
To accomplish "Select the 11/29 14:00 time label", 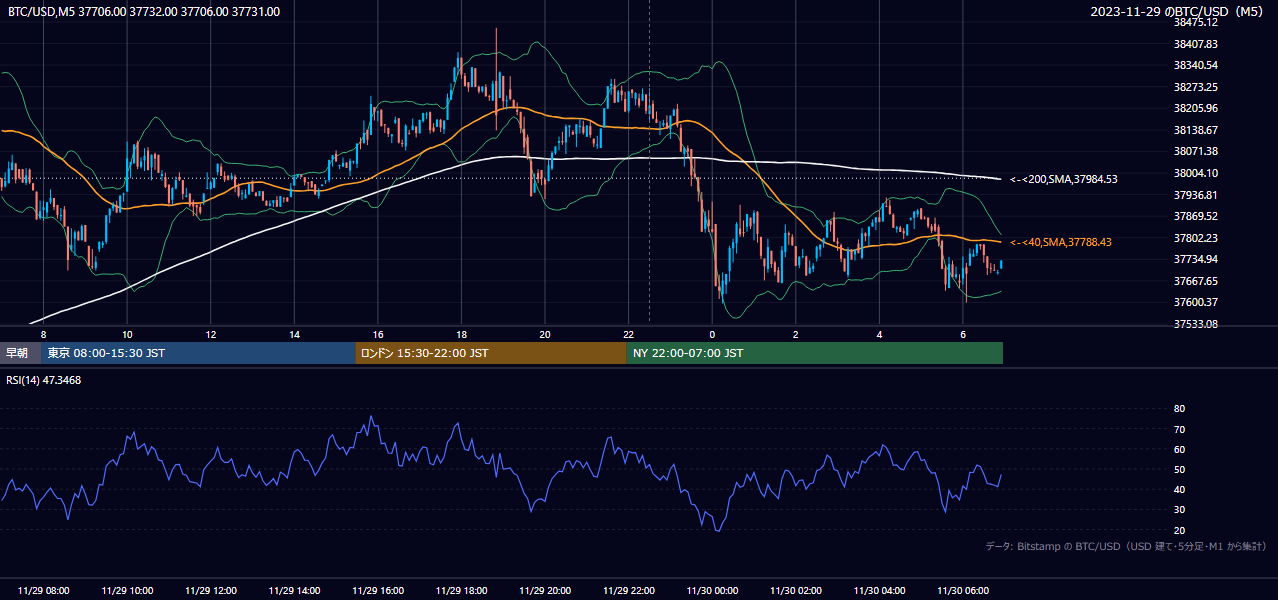I will click(294, 591).
